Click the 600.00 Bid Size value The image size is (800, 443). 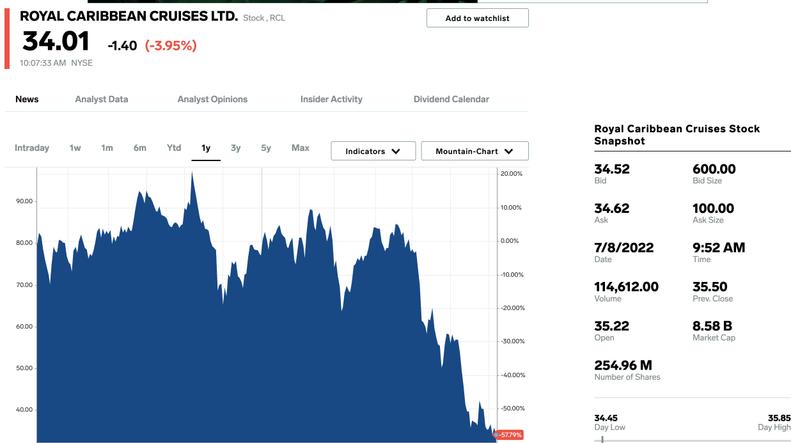(x=714, y=169)
